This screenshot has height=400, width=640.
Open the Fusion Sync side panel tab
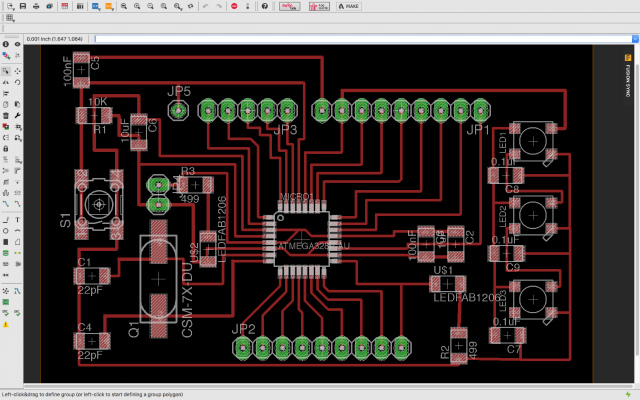(x=628, y=75)
